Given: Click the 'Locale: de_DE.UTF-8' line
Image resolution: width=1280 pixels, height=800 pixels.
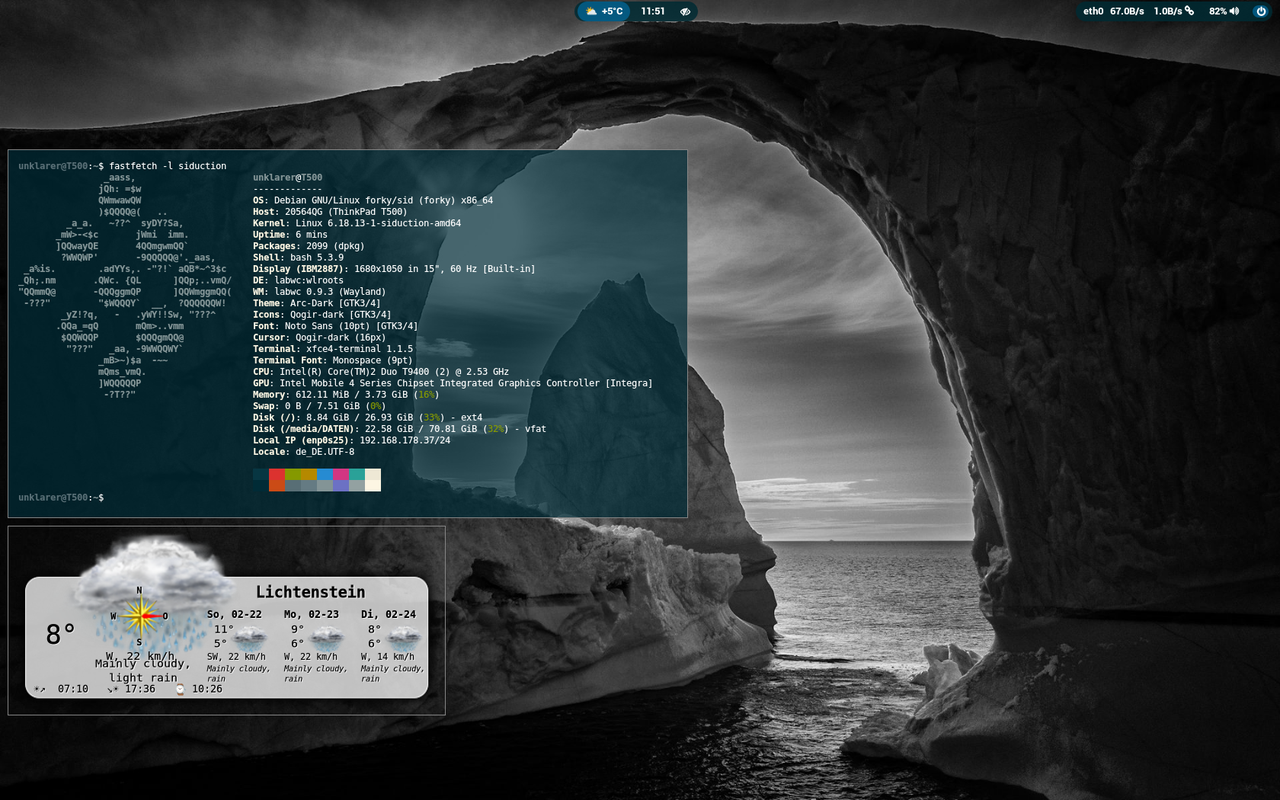Looking at the screenshot, I should pyautogui.click(x=304, y=452).
